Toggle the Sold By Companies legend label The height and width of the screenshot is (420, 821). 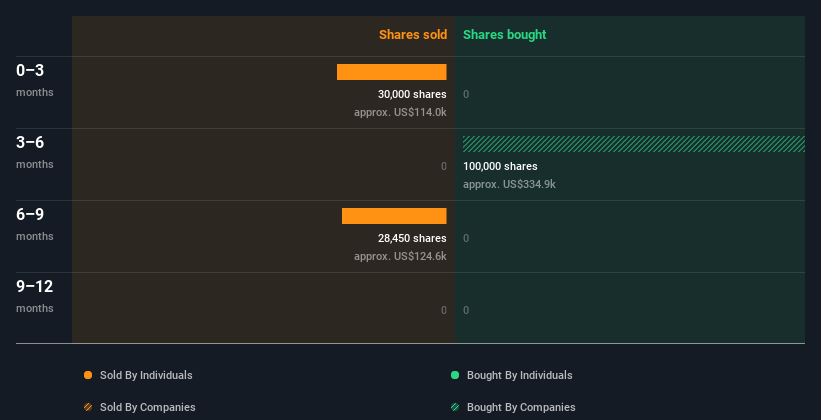[x=147, y=407]
